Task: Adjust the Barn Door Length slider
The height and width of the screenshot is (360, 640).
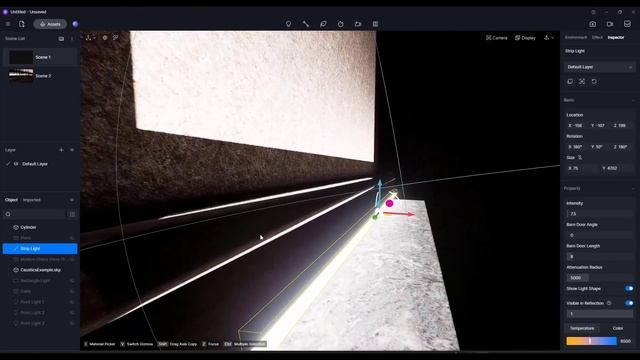Action: point(599,256)
